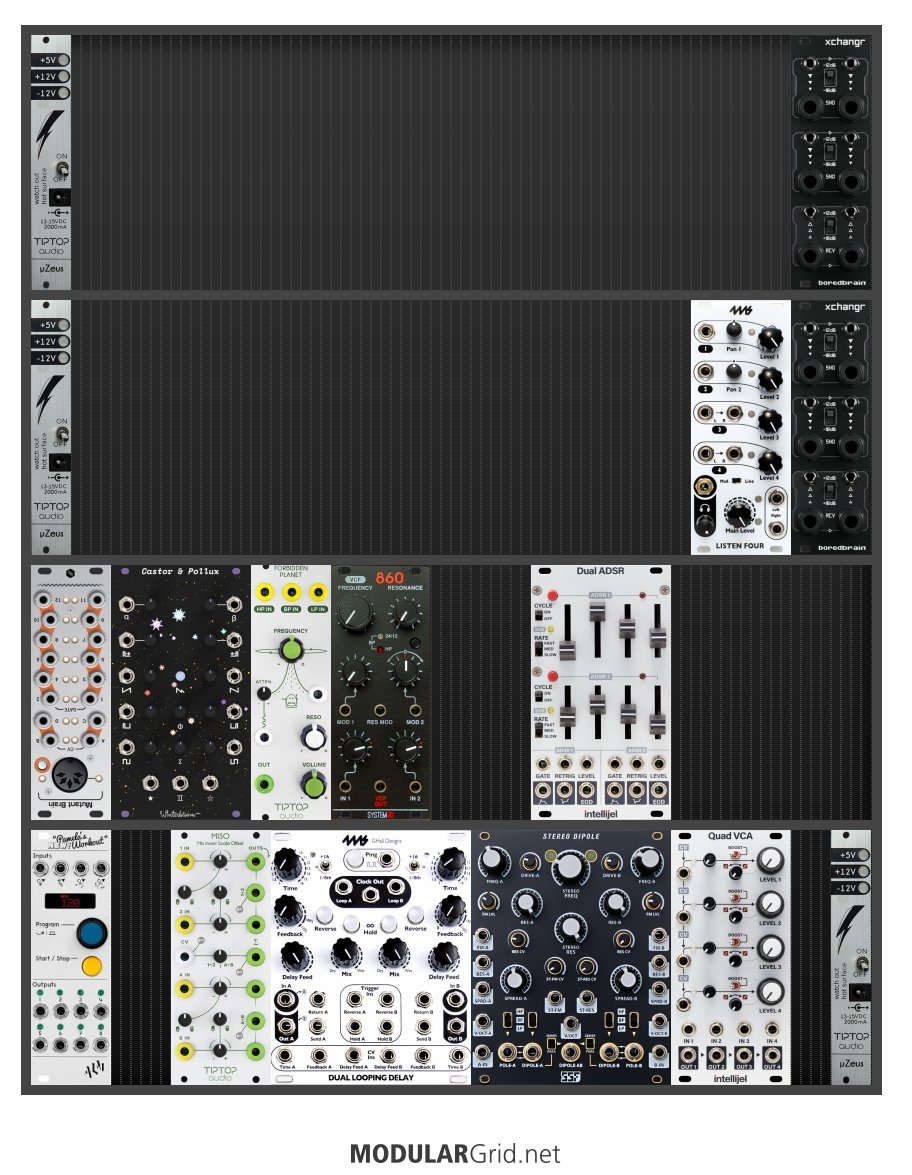Click the ADSR 1 release slider
The height and width of the screenshot is (1175, 912).
657,638
